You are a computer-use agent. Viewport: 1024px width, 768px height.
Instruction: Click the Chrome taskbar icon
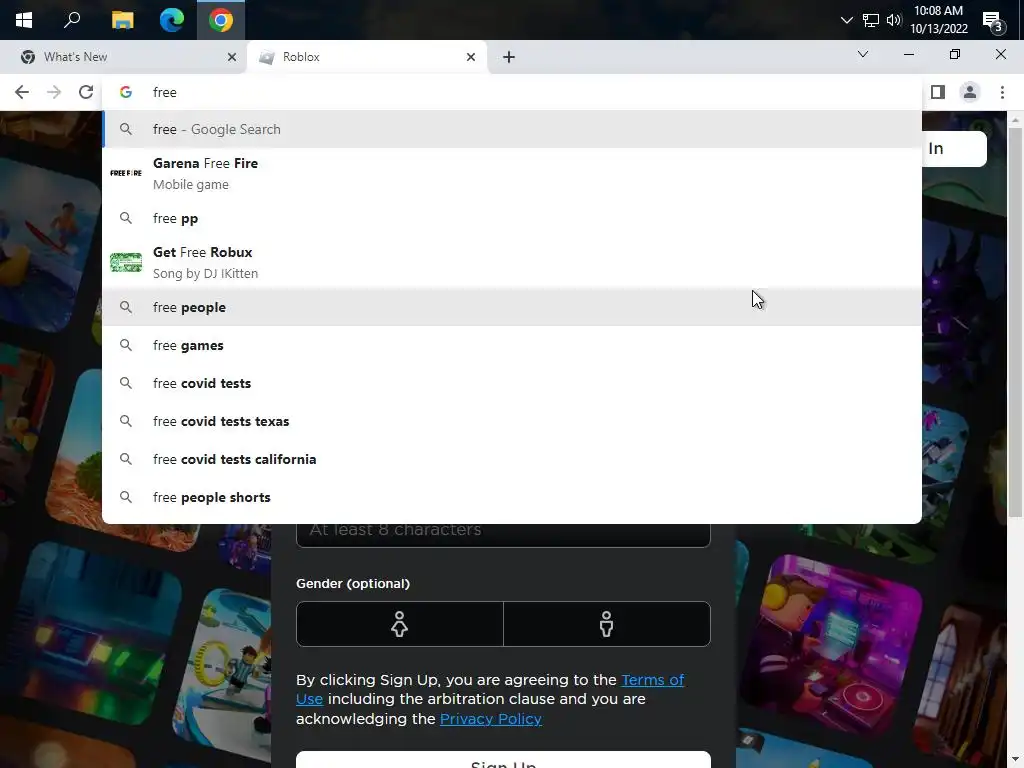[221, 20]
